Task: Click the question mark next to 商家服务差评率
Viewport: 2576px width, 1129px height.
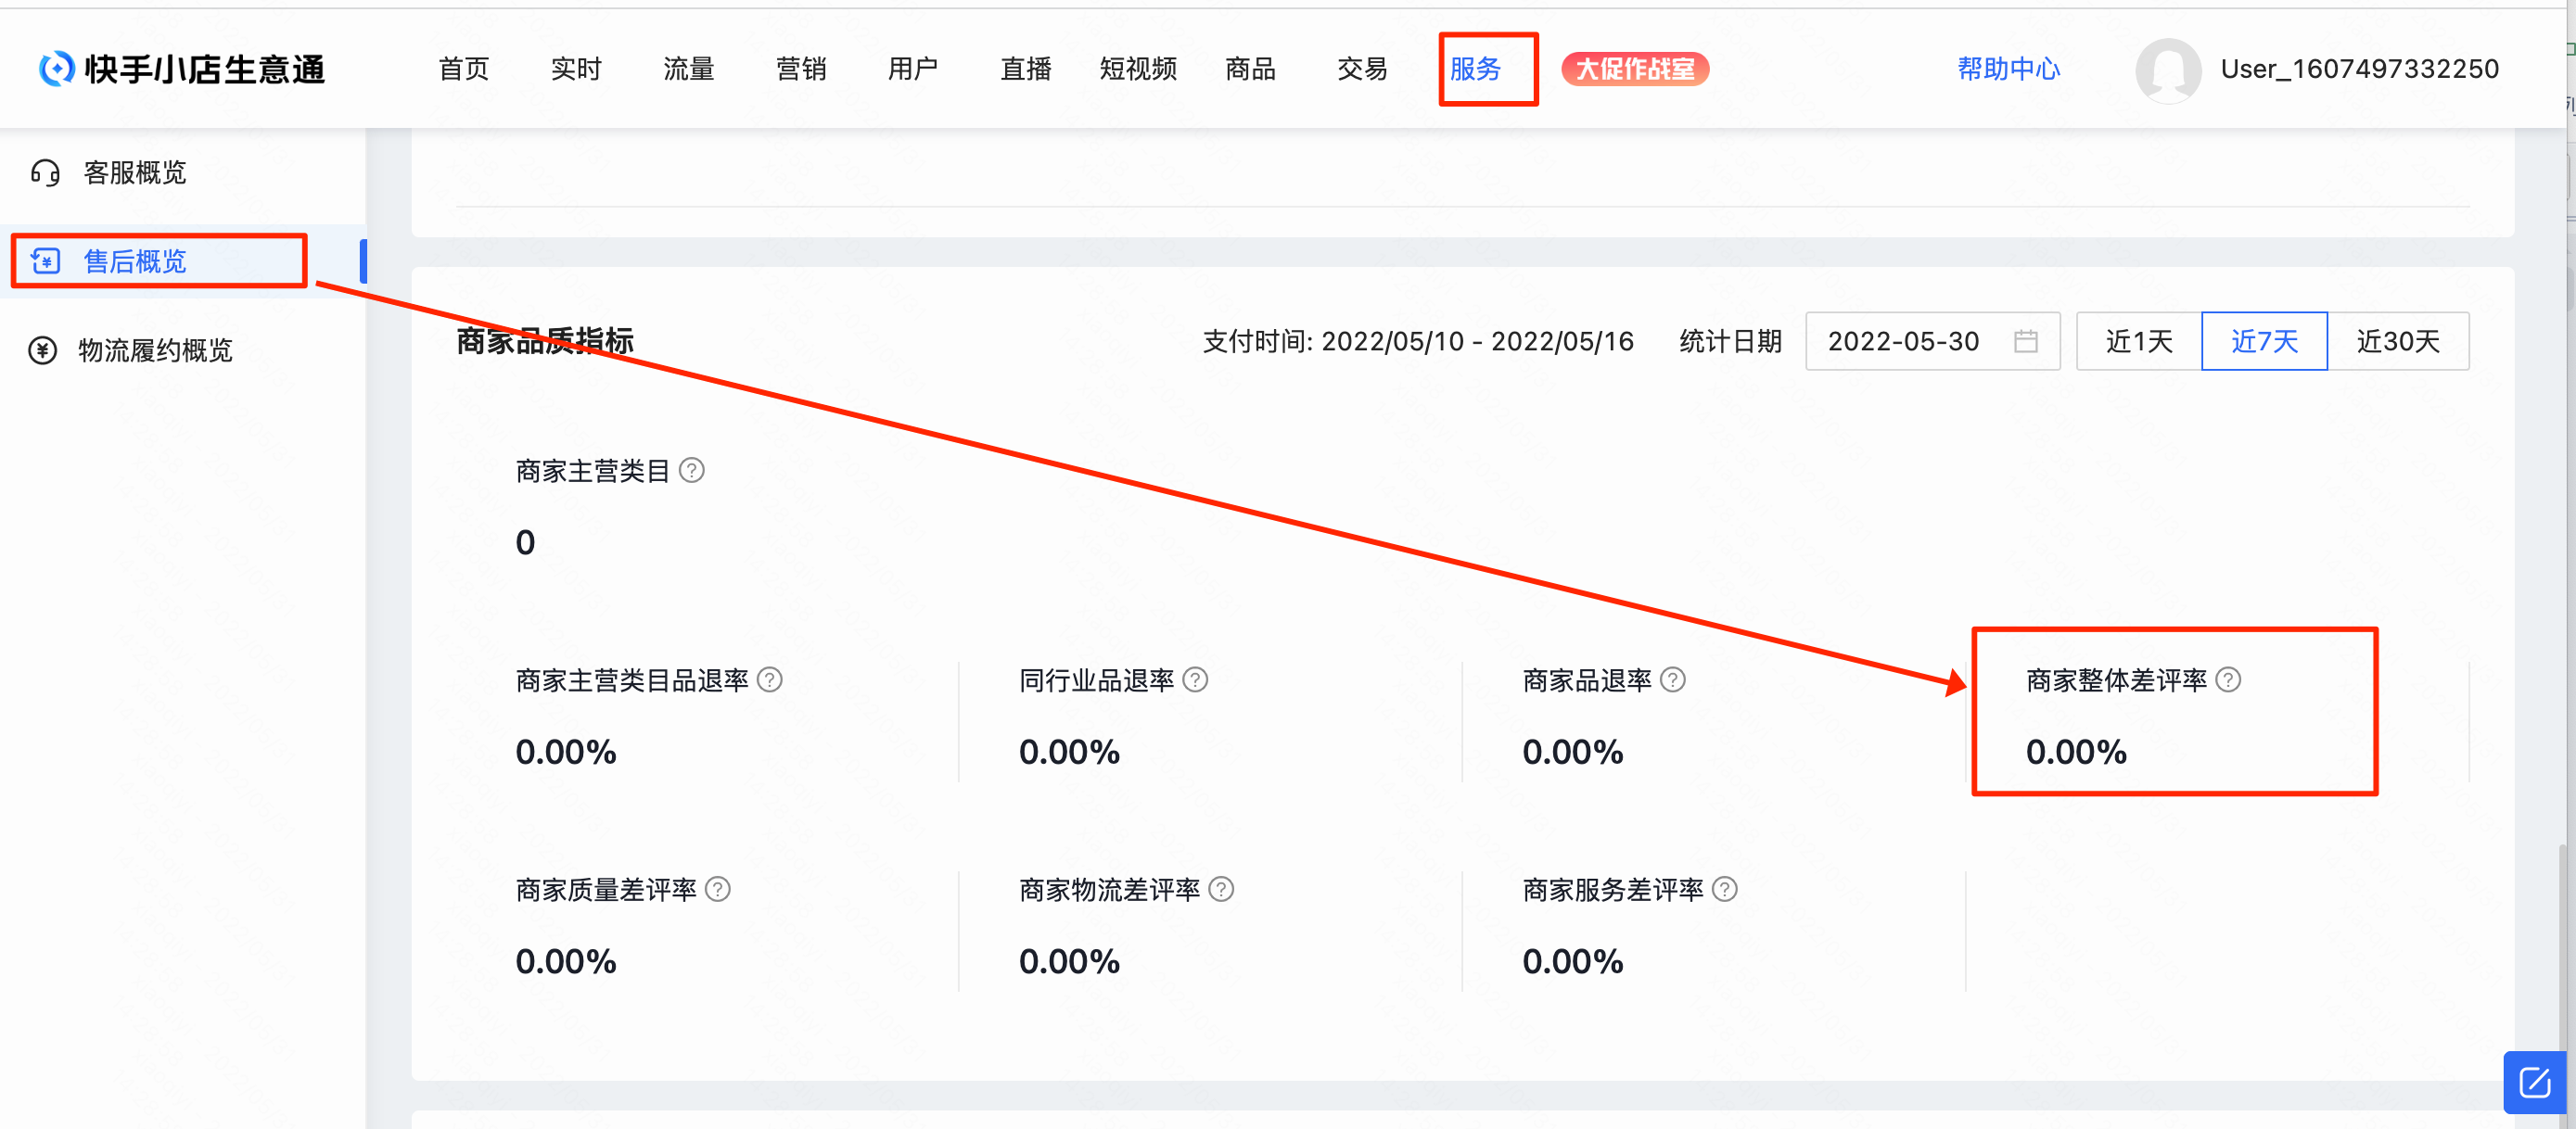Action: tap(1724, 889)
